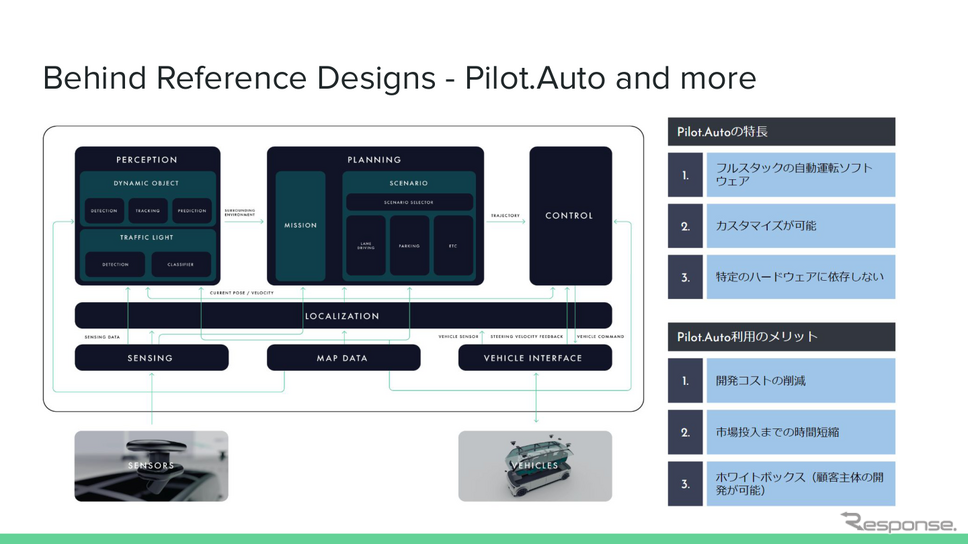Click the '市場投入までの時間短縮' merit item
This screenshot has width=968, height=544.
(x=801, y=432)
